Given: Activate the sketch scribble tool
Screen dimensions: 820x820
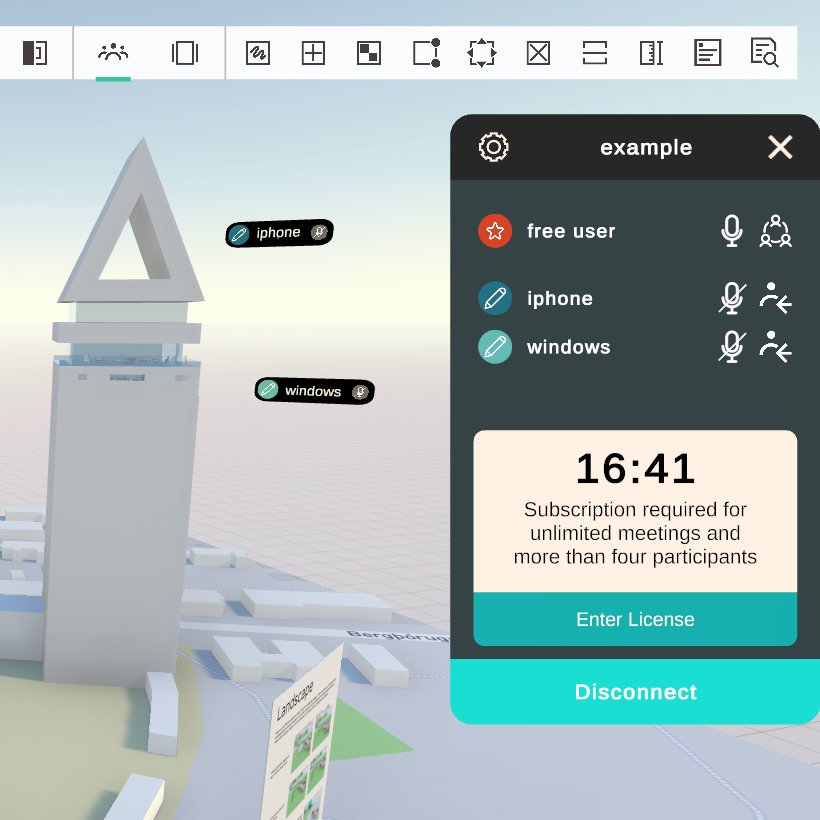Looking at the screenshot, I should (258, 53).
